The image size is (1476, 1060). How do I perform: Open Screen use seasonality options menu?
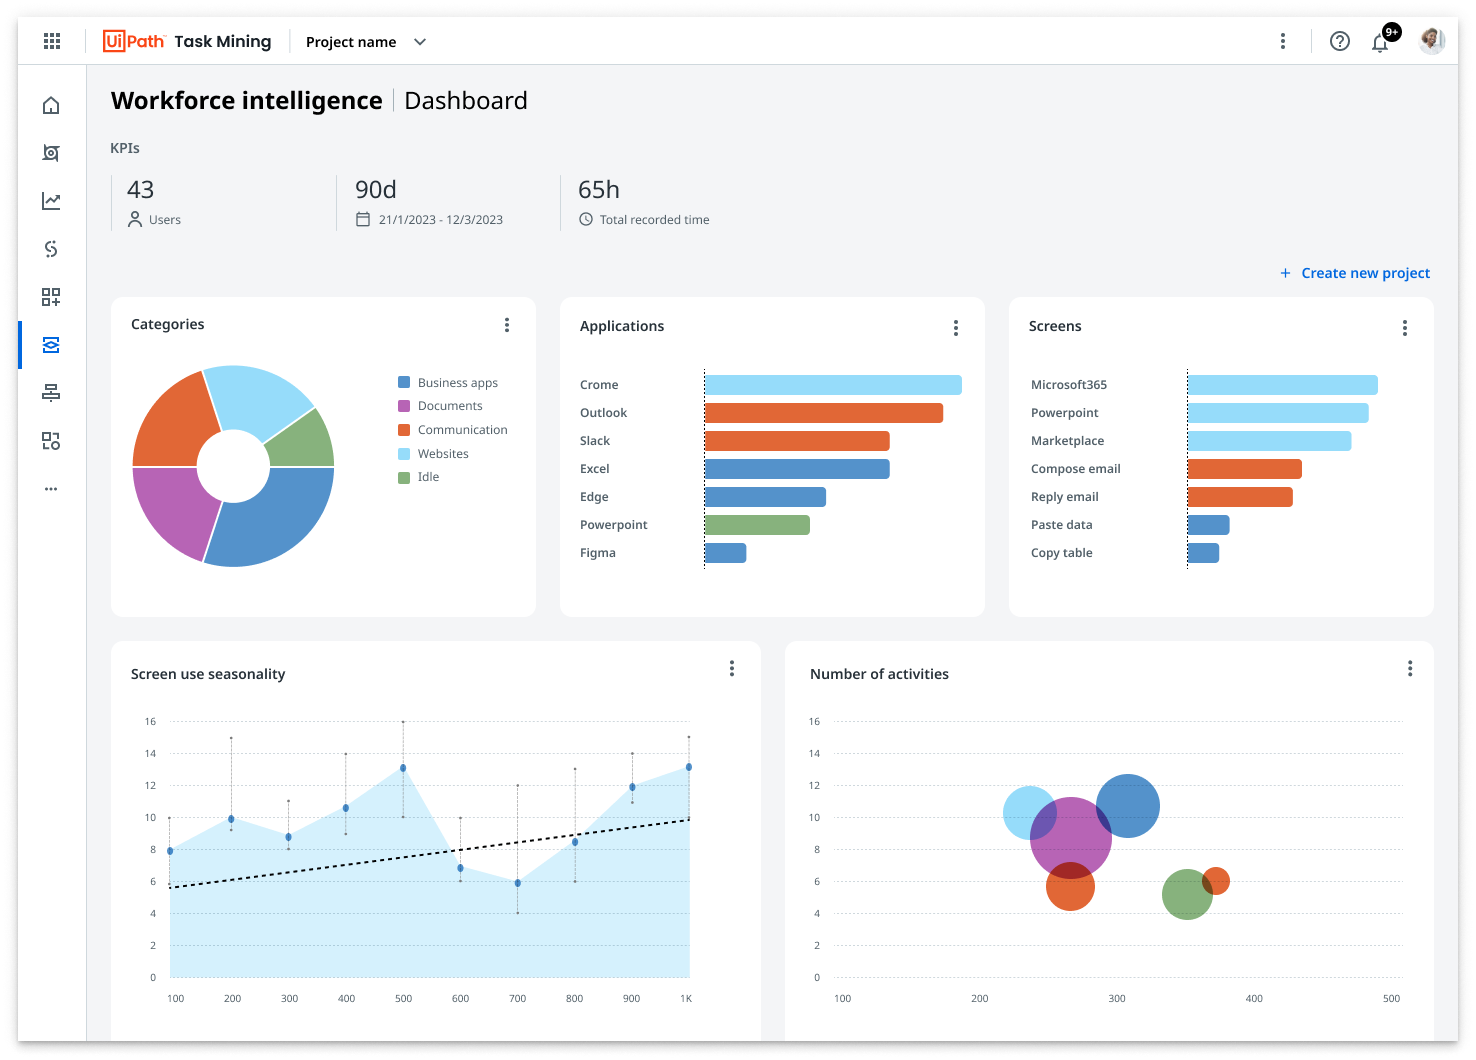click(732, 669)
